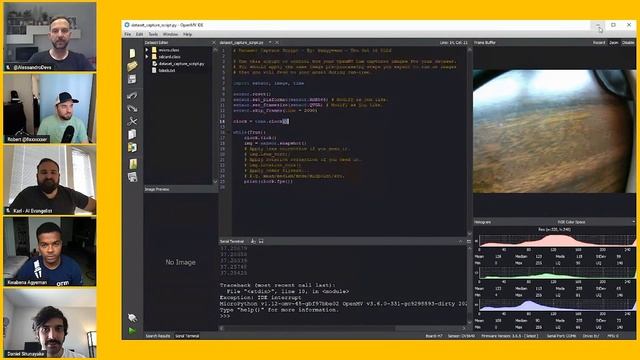Click the Connect plug icon
This screenshot has width=640, height=360.
(132, 318)
